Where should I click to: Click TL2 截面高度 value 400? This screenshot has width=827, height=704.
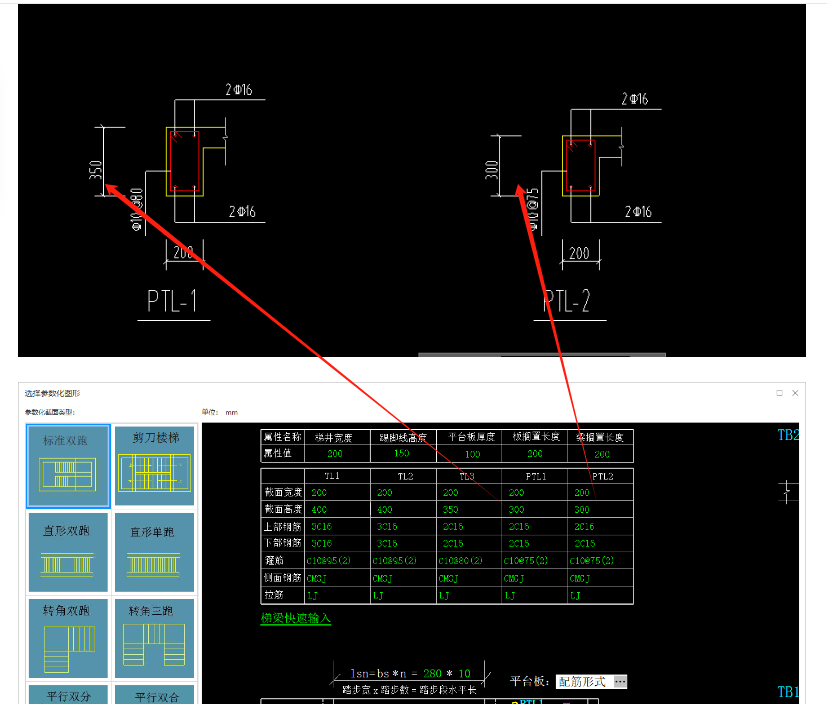click(384, 509)
